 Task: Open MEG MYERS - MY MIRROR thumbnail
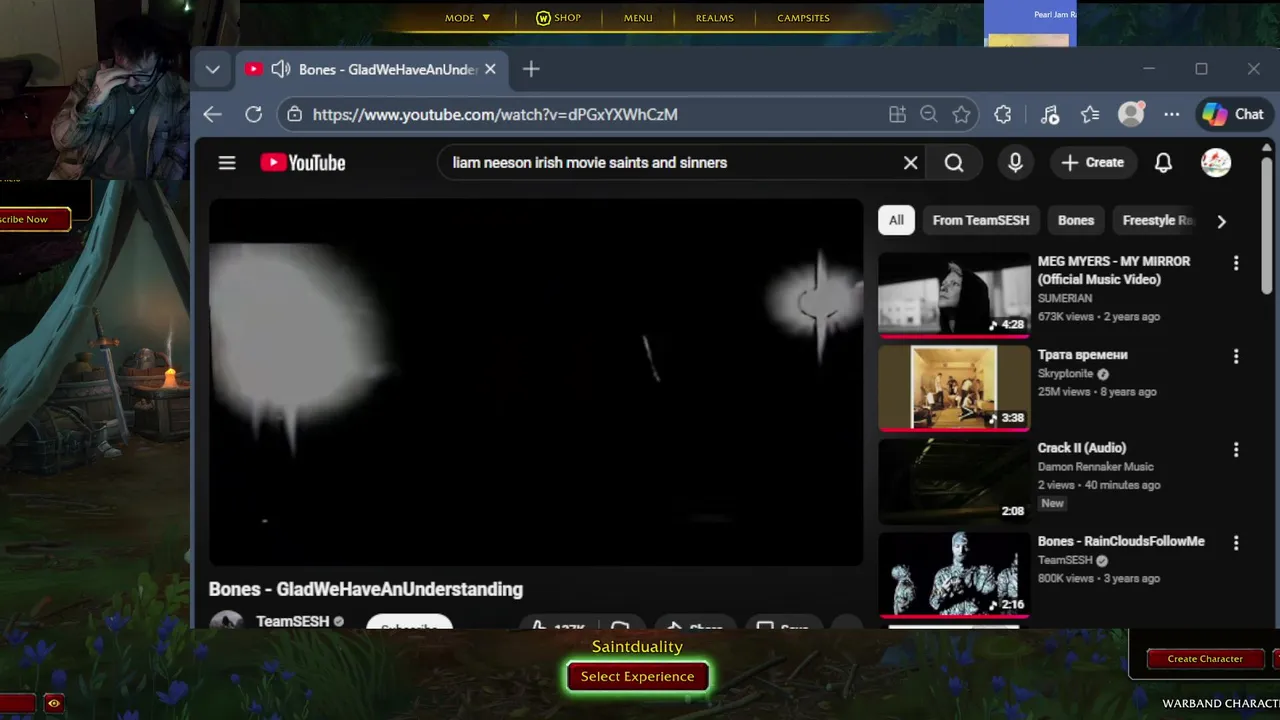(954, 294)
